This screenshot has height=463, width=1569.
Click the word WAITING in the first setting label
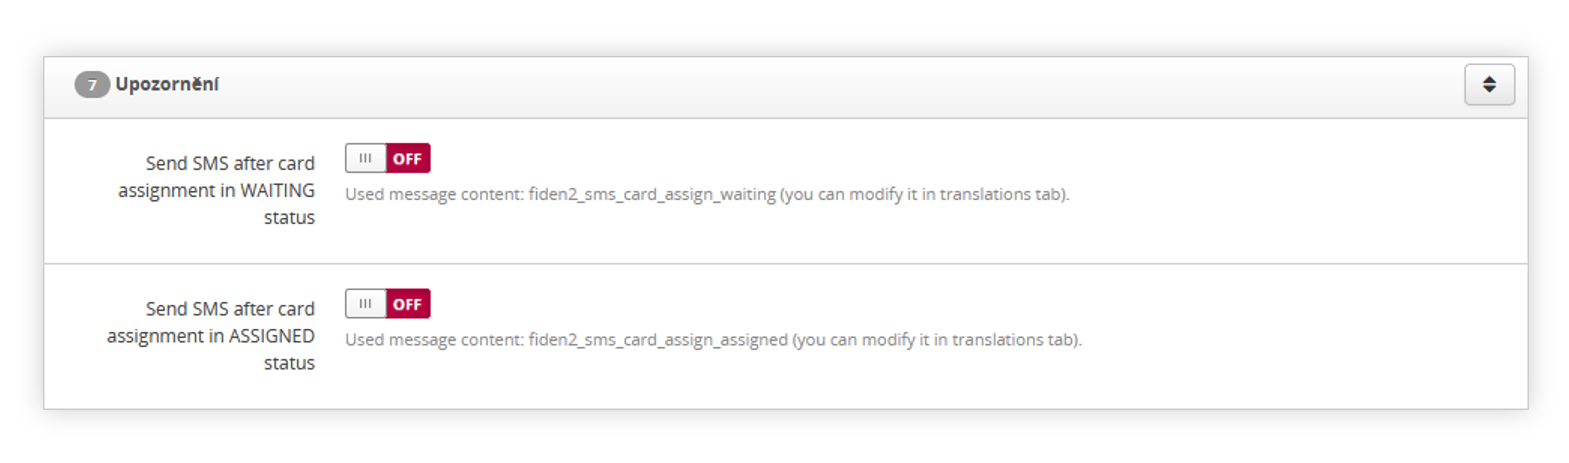click(277, 190)
